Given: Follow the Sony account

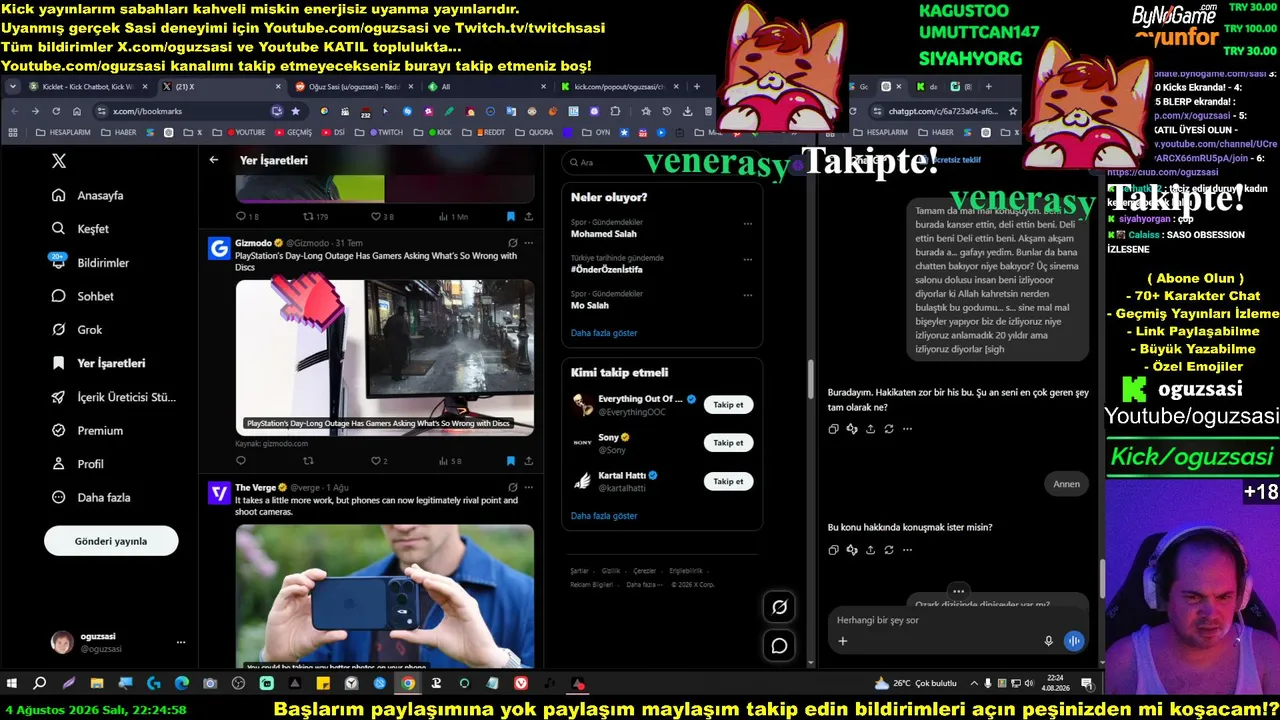Looking at the screenshot, I should click(x=728, y=443).
